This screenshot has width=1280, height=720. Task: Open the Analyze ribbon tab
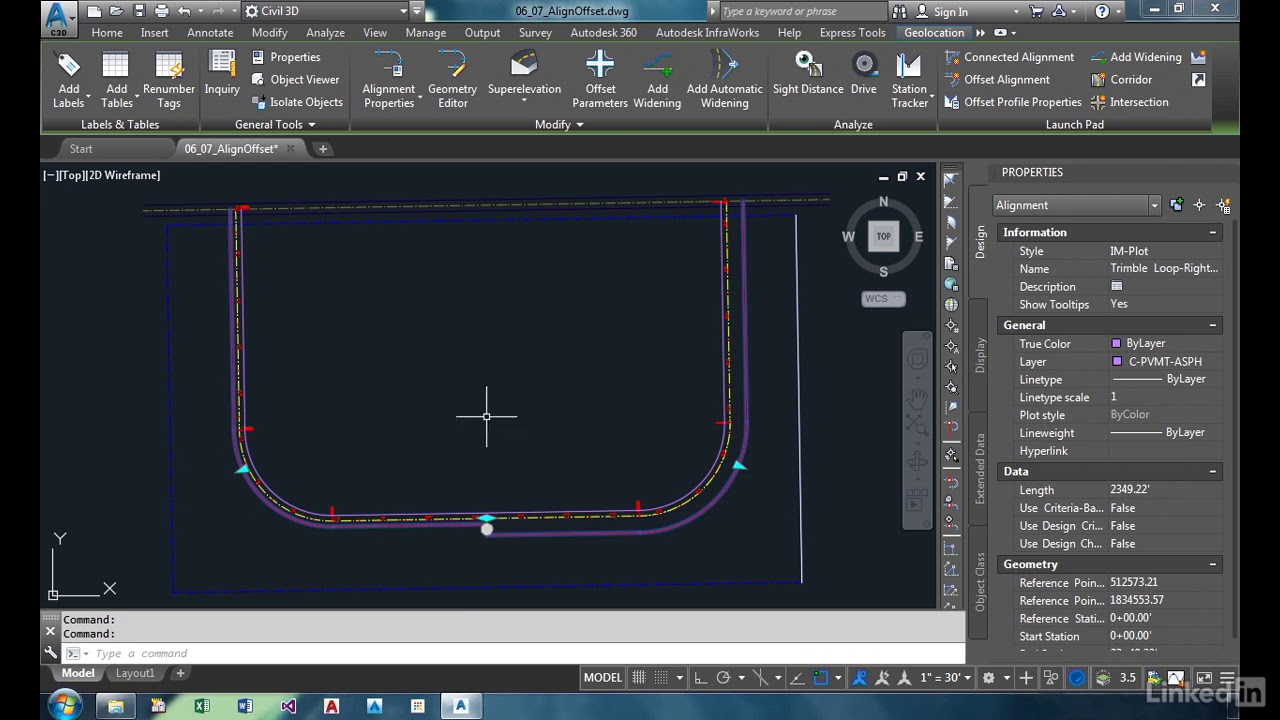point(325,33)
